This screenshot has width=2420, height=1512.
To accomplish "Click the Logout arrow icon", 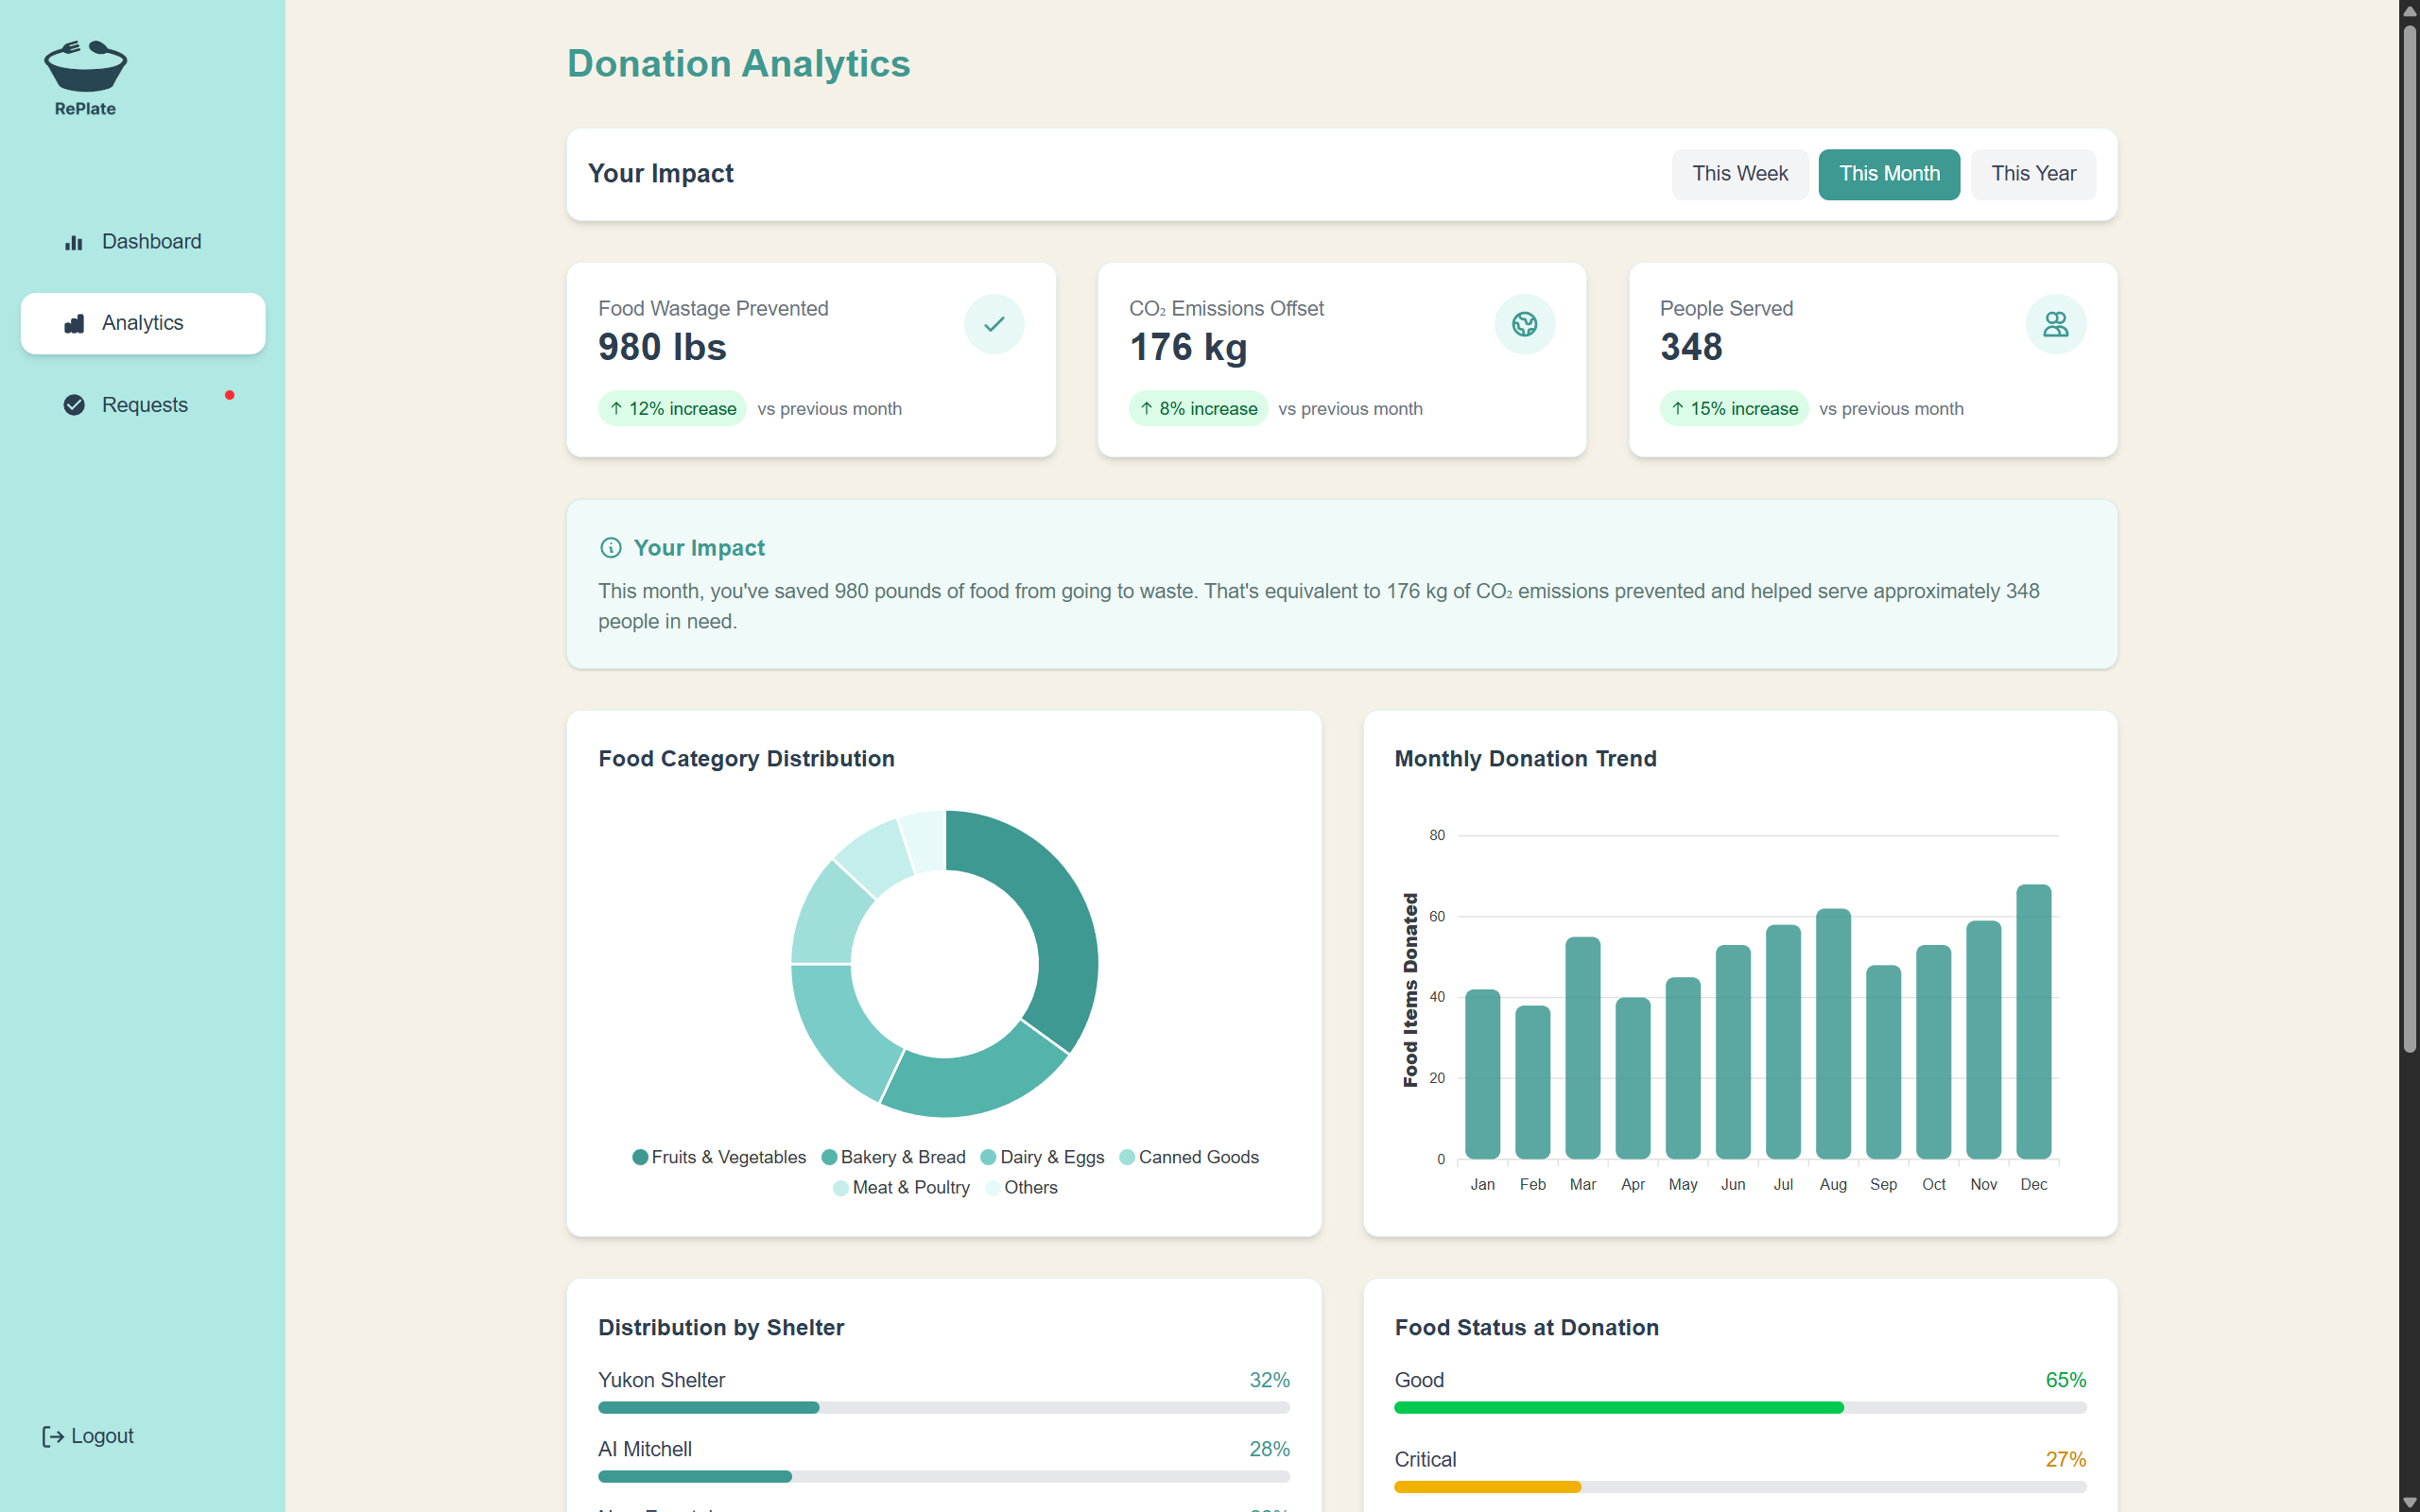I will (53, 1436).
